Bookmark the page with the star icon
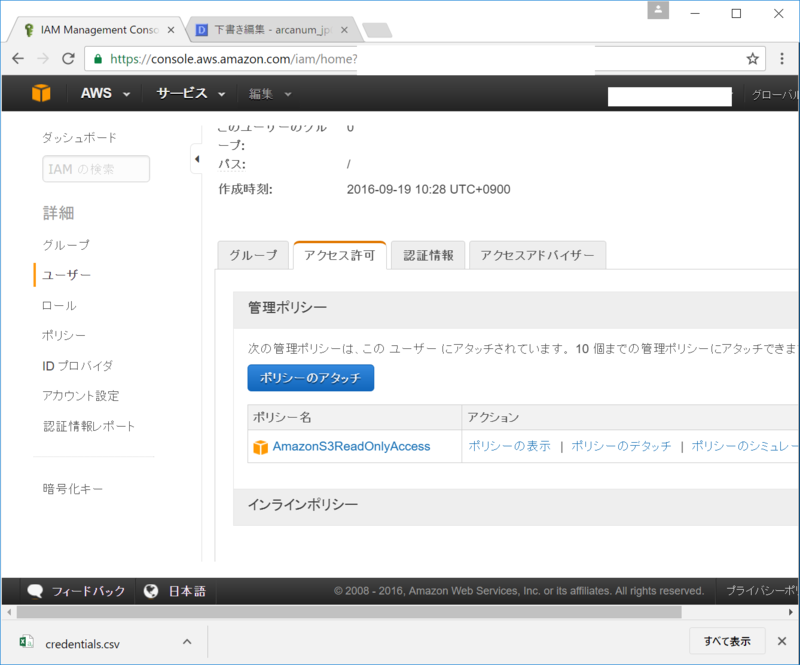This screenshot has height=665, width=800. pyautogui.click(x=752, y=59)
